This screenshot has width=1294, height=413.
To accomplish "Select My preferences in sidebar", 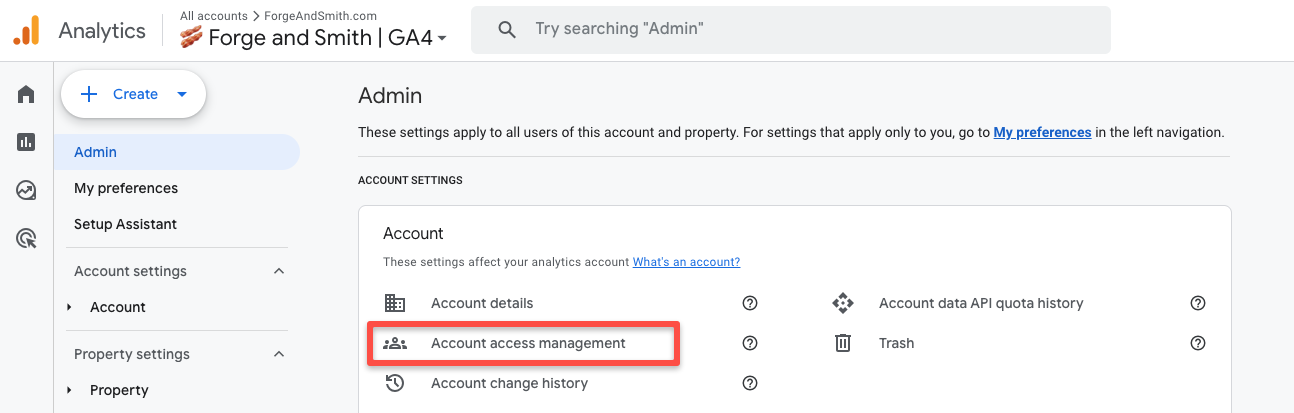I will 126,188.
